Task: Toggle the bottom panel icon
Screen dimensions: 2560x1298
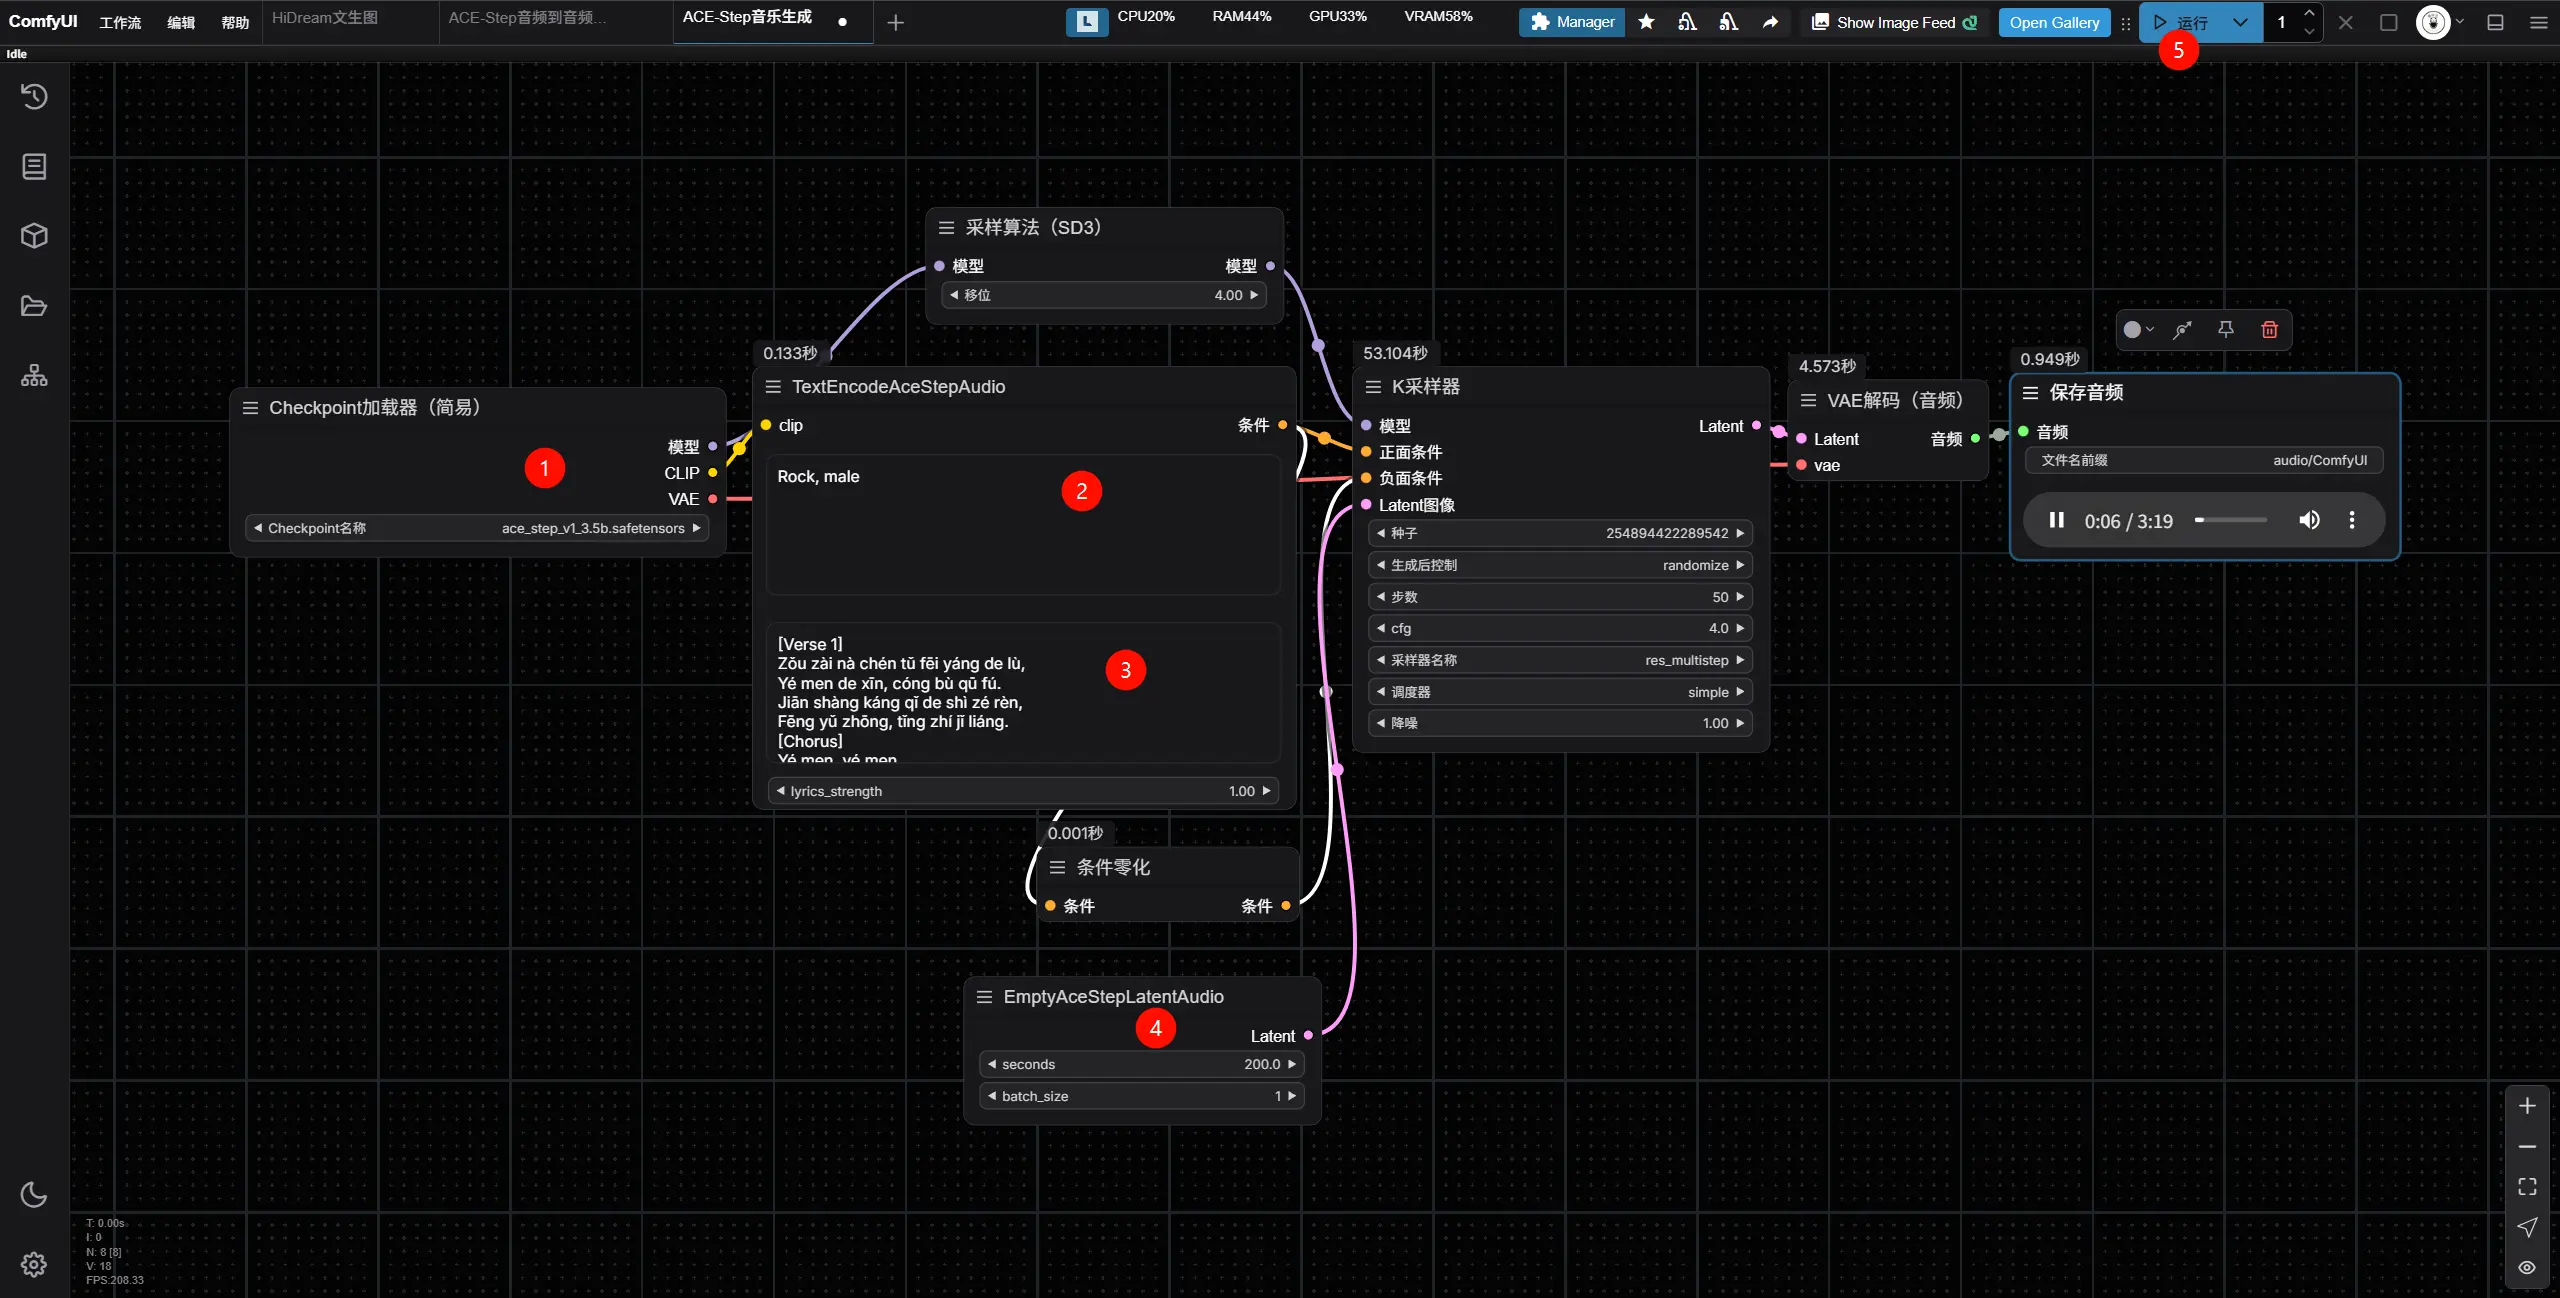Action: point(2496,22)
